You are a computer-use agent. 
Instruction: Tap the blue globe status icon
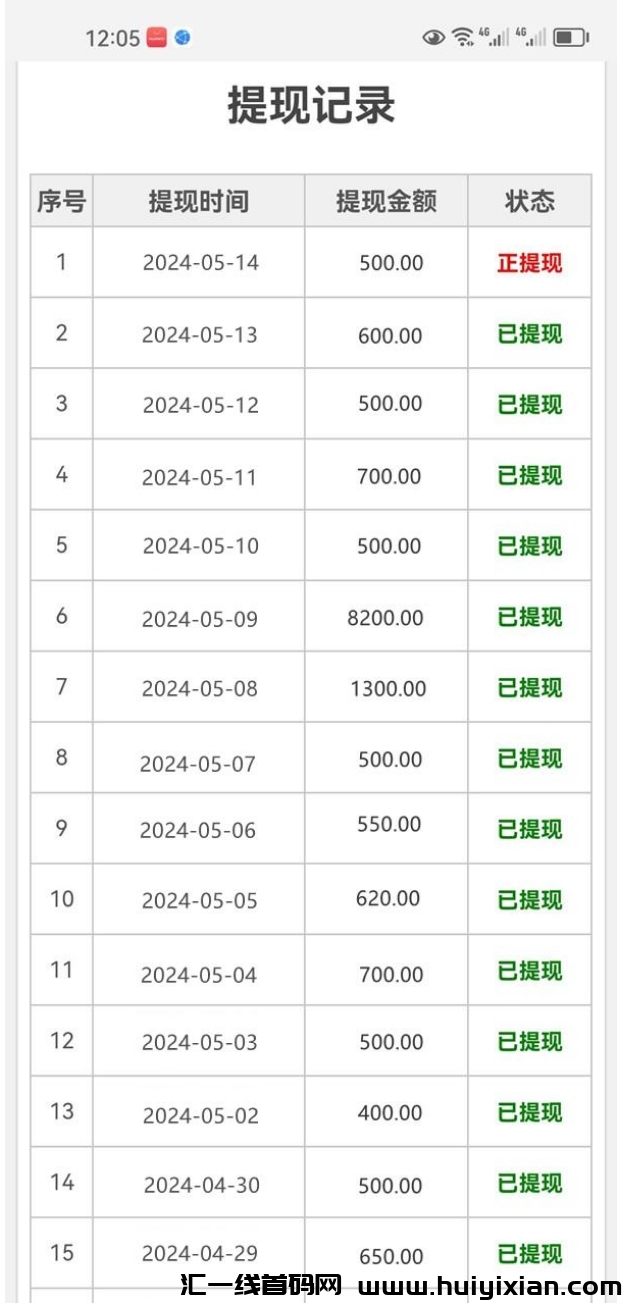click(182, 38)
